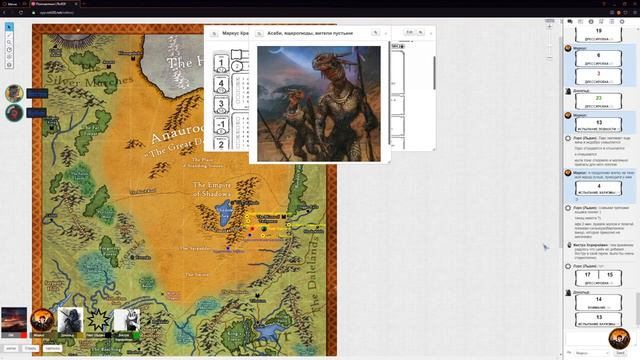Select the Draw brush tool
640x360 pixels.
9,35
